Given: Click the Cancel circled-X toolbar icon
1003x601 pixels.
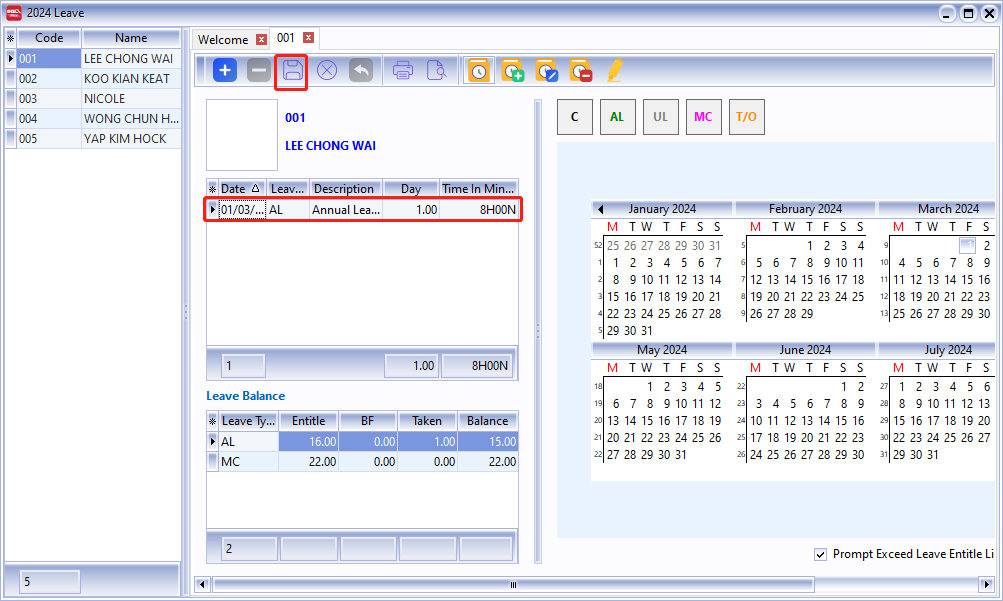Looking at the screenshot, I should pos(327,71).
